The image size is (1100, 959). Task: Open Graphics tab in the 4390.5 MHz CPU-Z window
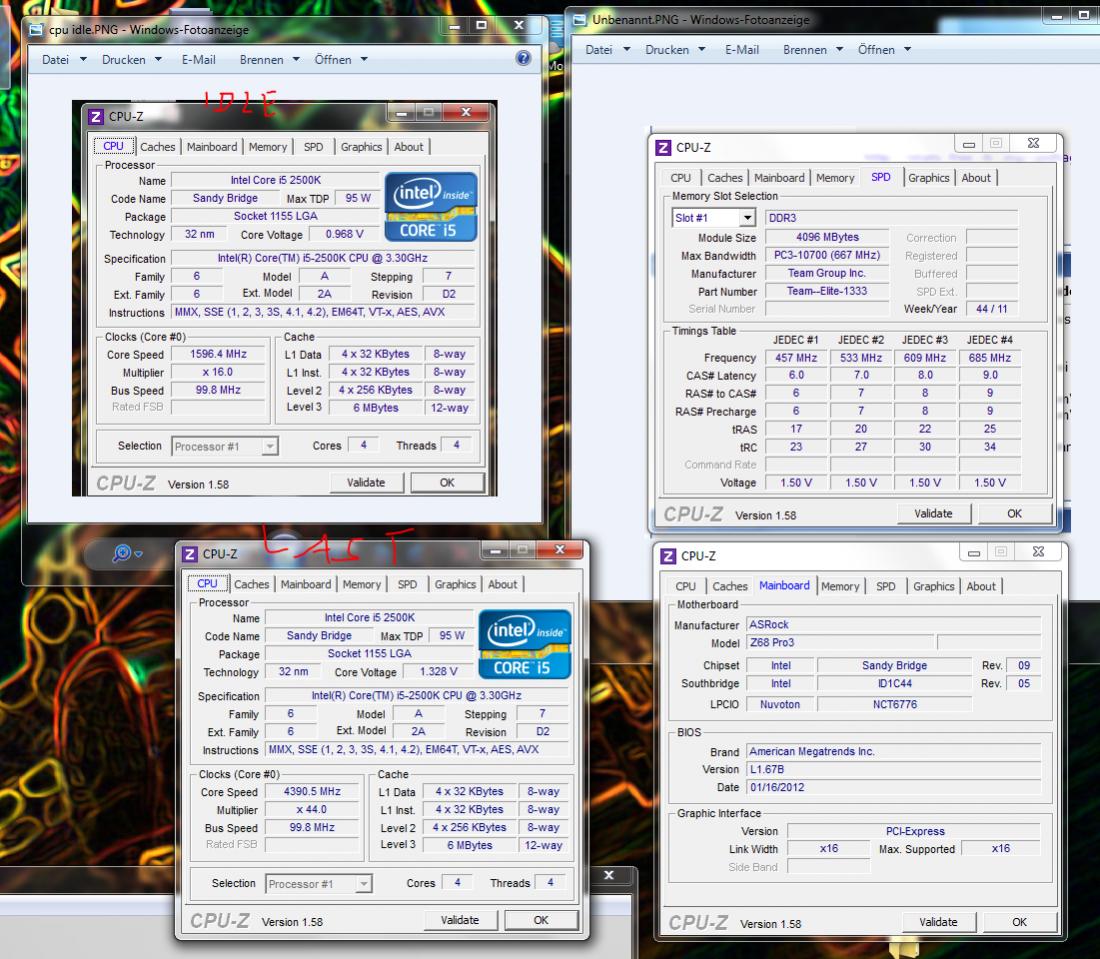pyautogui.click(x=455, y=584)
